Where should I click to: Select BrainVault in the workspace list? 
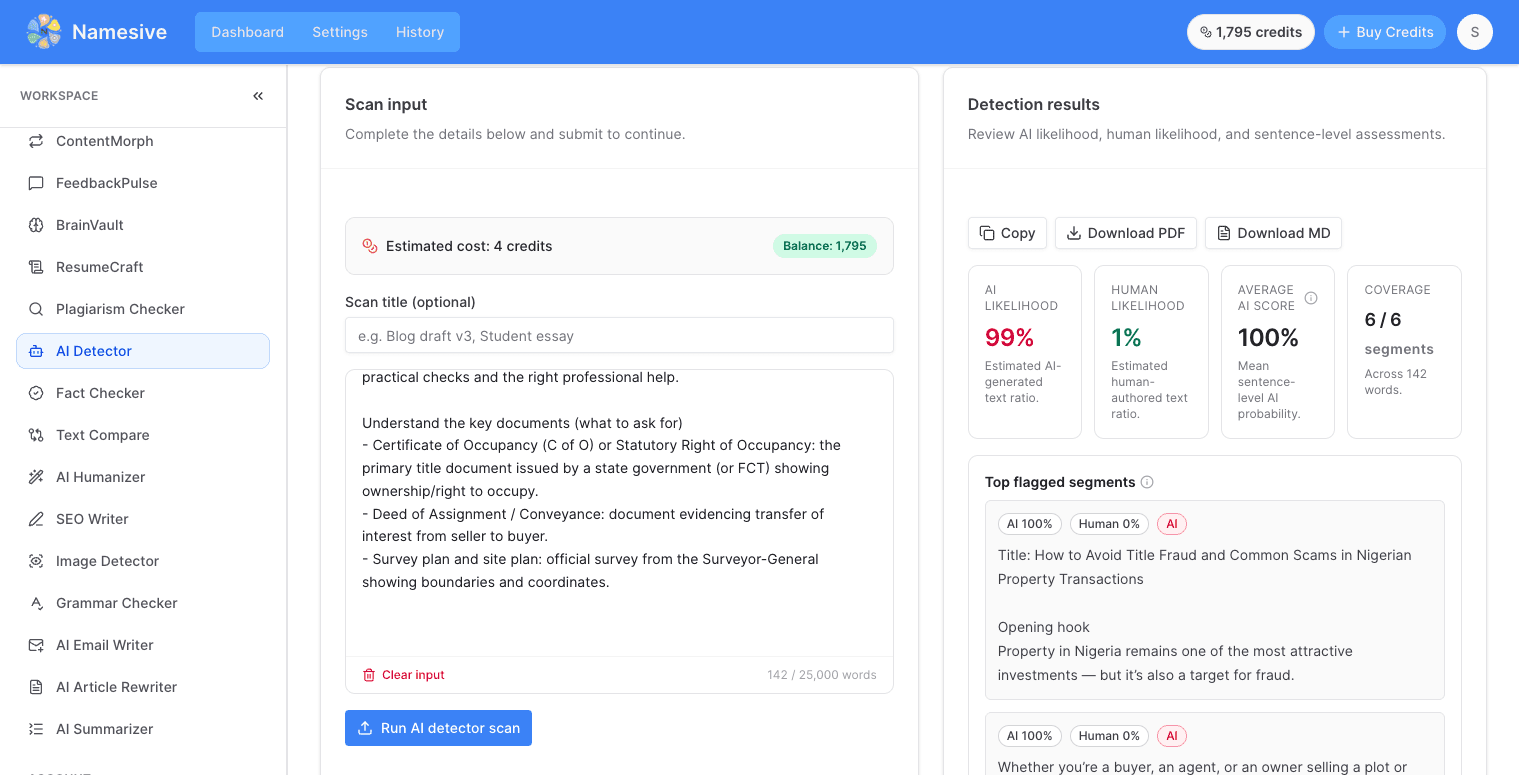tap(143, 225)
